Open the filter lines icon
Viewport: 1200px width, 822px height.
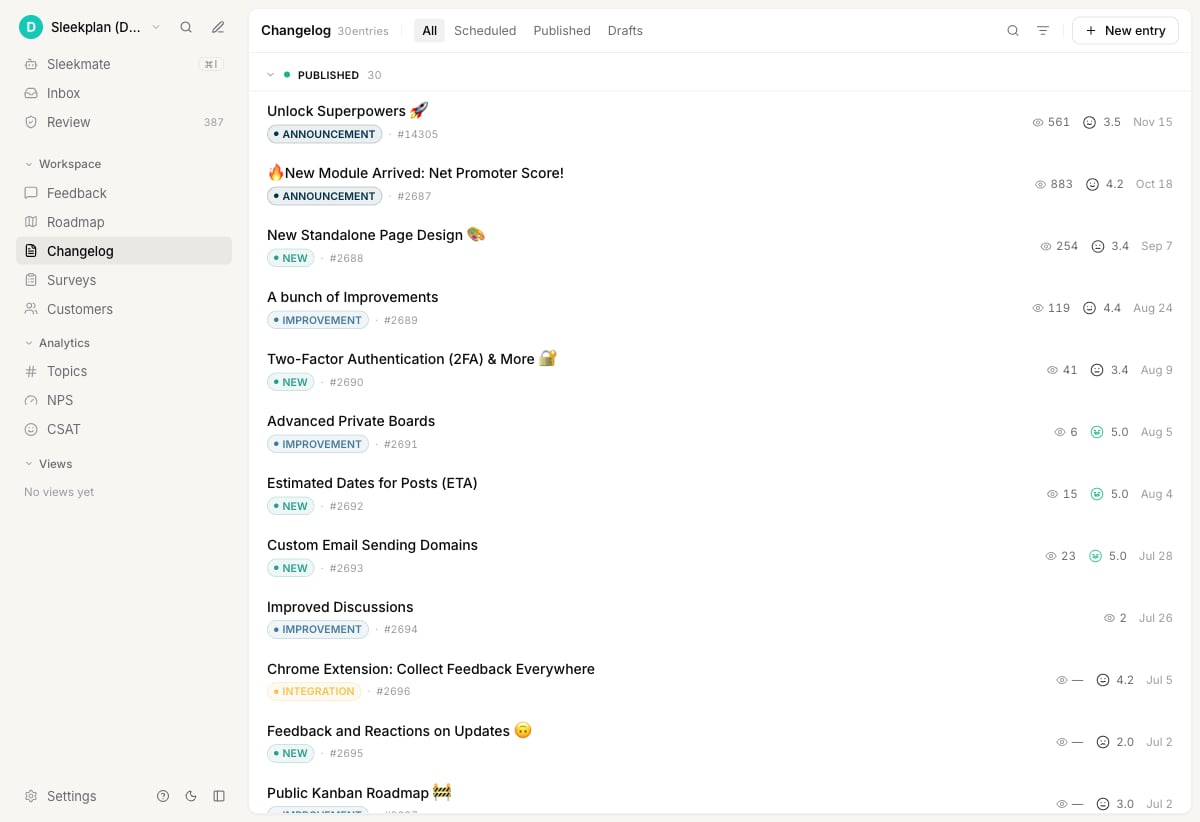[1043, 31]
